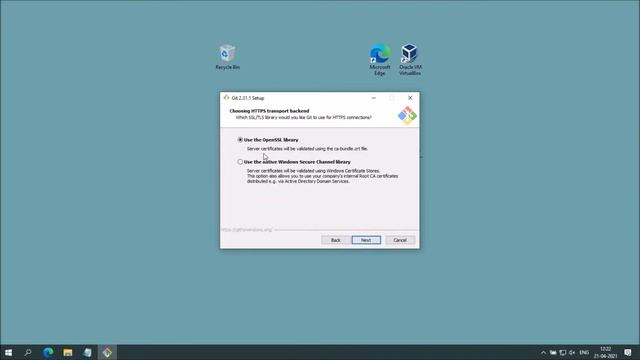This screenshot has height=360, width=640.
Task: Open the notification center
Action: pyautogui.click(x=628, y=353)
